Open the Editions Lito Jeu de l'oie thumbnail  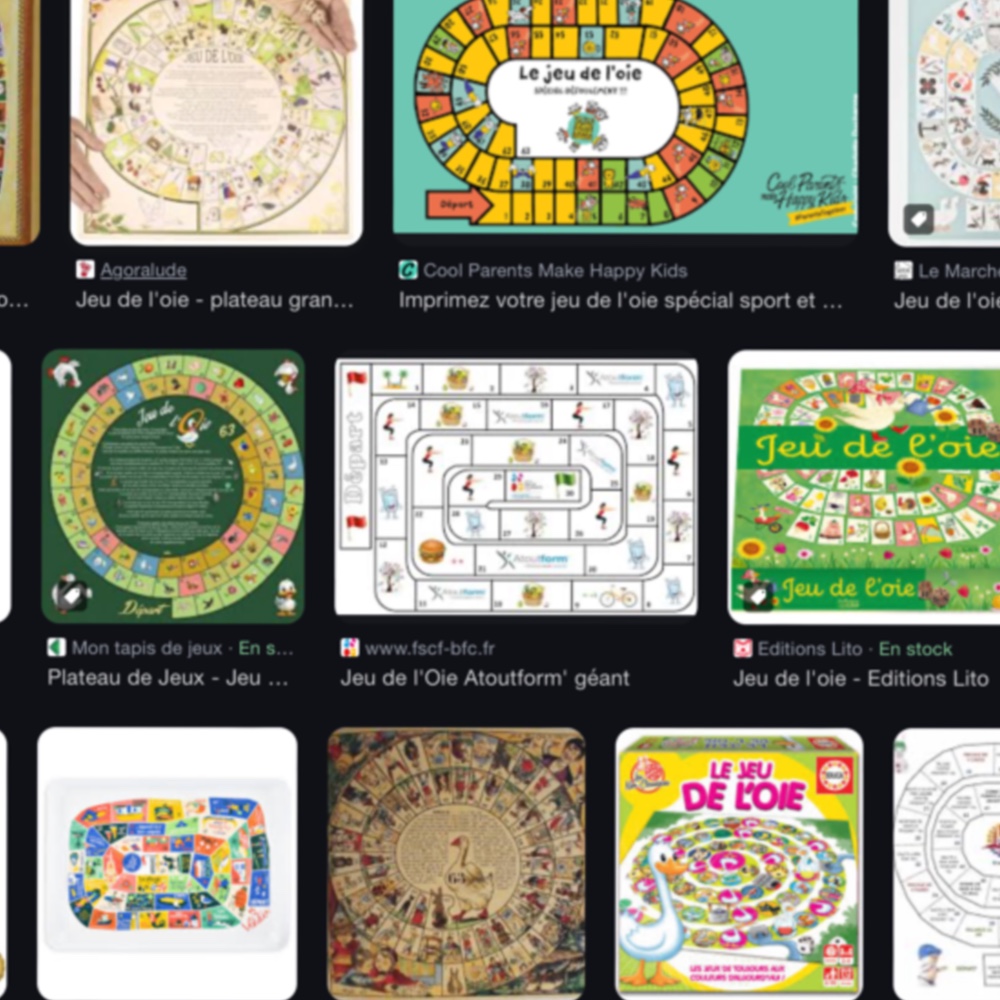click(x=864, y=487)
